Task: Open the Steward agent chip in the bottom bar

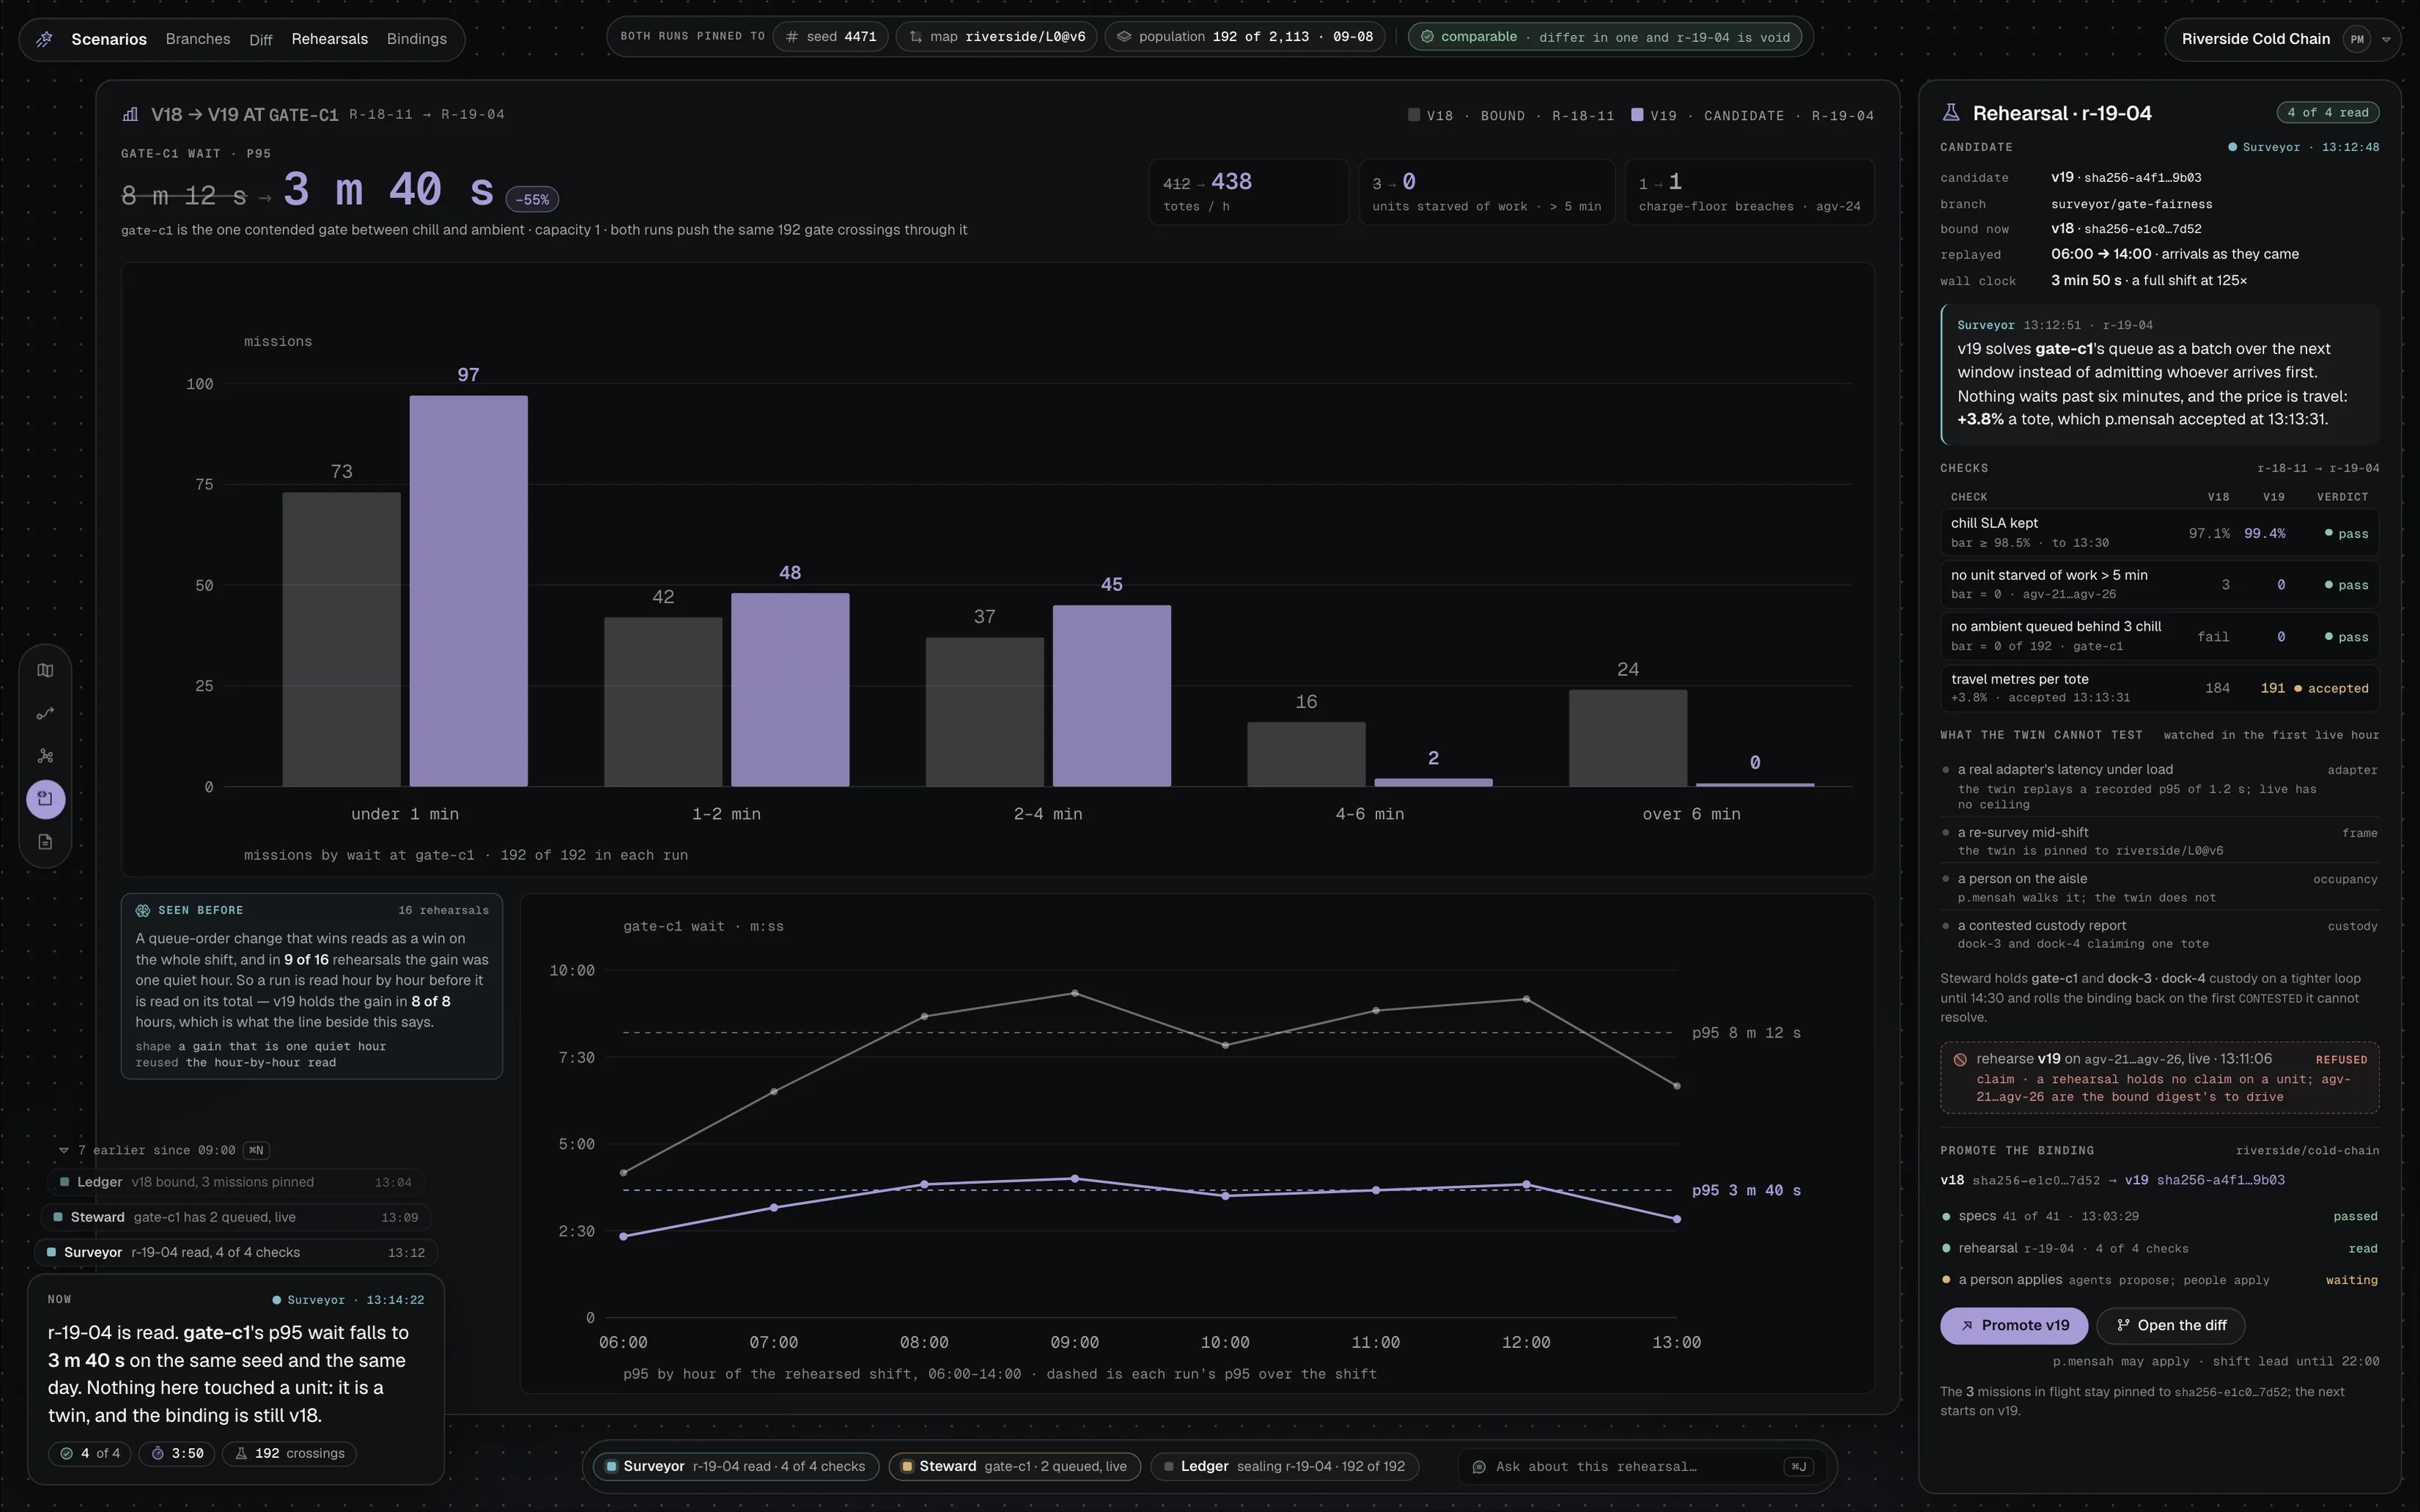Action: pos(1014,1467)
